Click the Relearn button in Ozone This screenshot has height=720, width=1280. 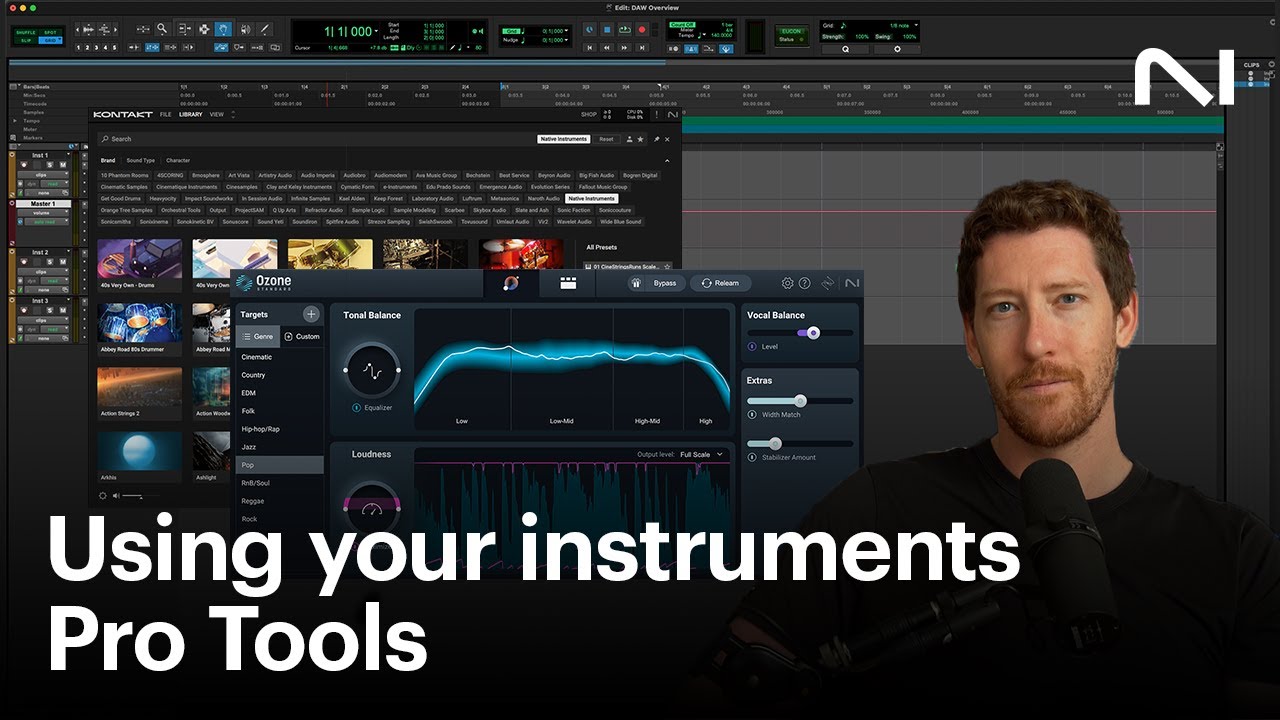[720, 283]
